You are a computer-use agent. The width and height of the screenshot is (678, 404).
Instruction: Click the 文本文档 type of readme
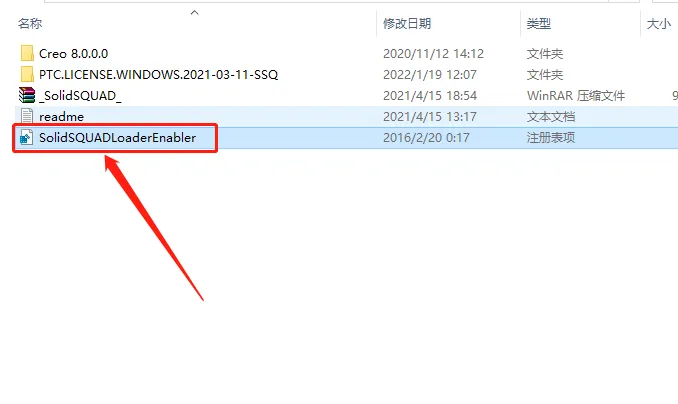click(550, 116)
